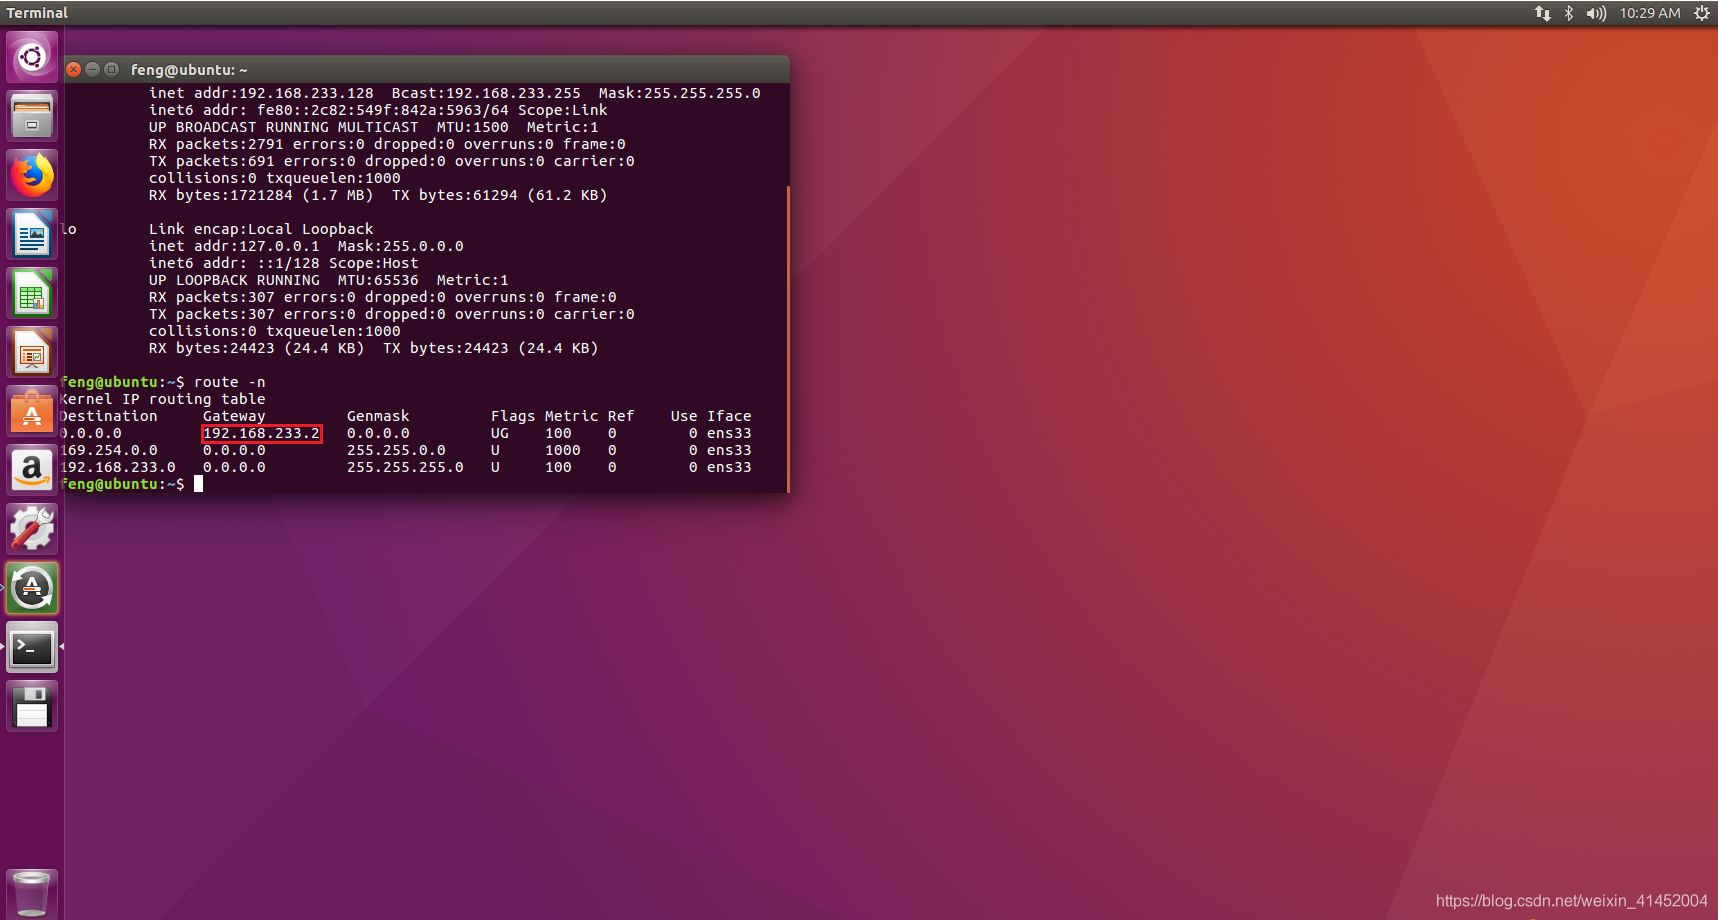This screenshot has height=920, width=1718.
Task: Open LibreOffice Impress presentations
Action: pos(32,353)
